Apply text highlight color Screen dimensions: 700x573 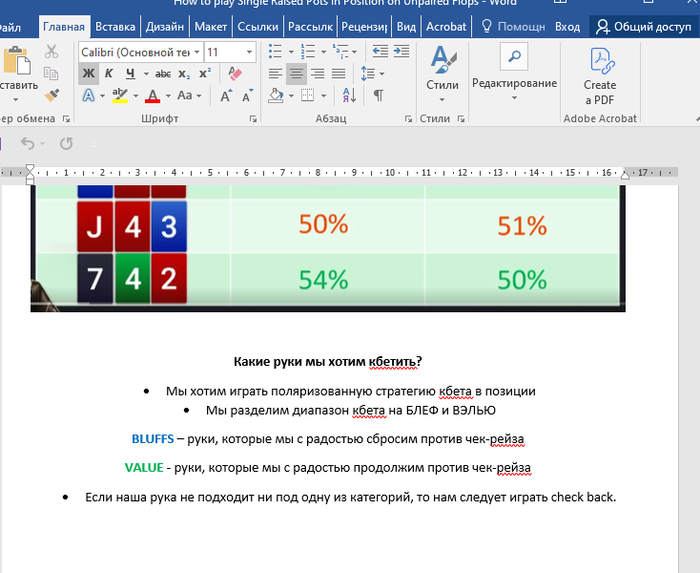pyautogui.click(x=120, y=96)
